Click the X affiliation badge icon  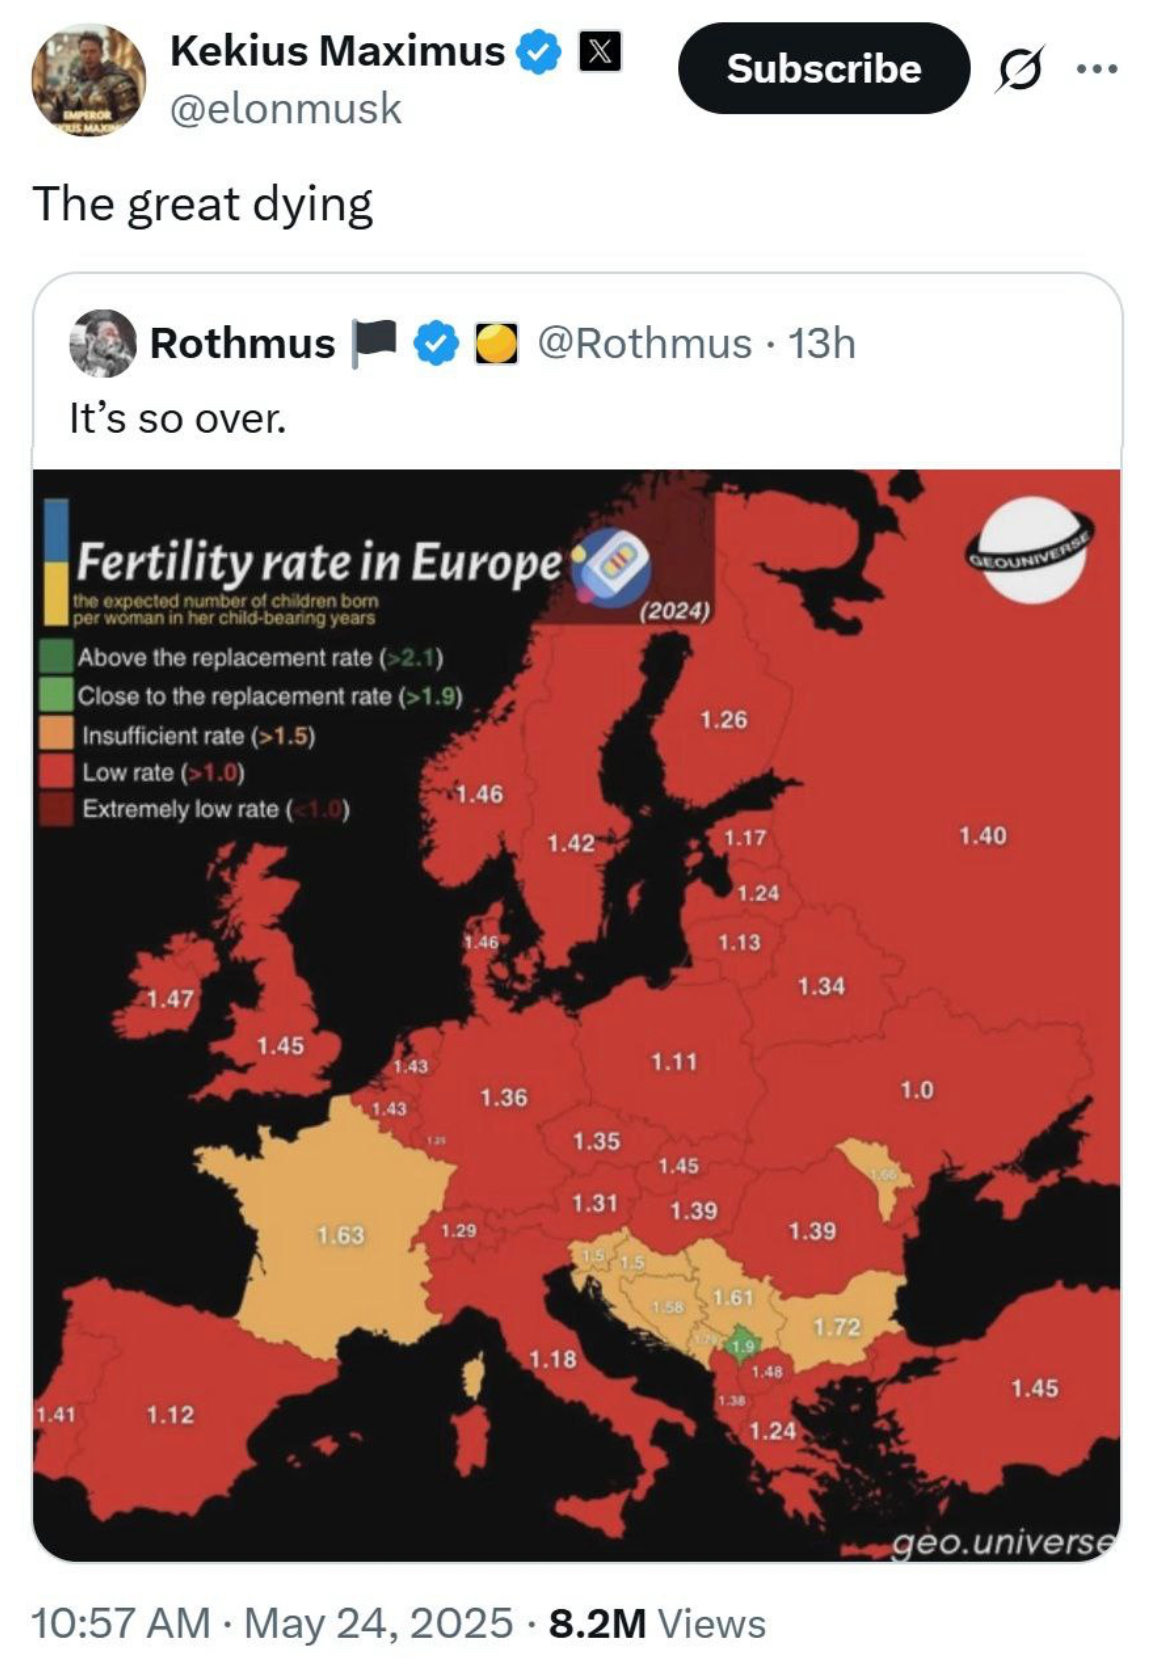tap(600, 51)
